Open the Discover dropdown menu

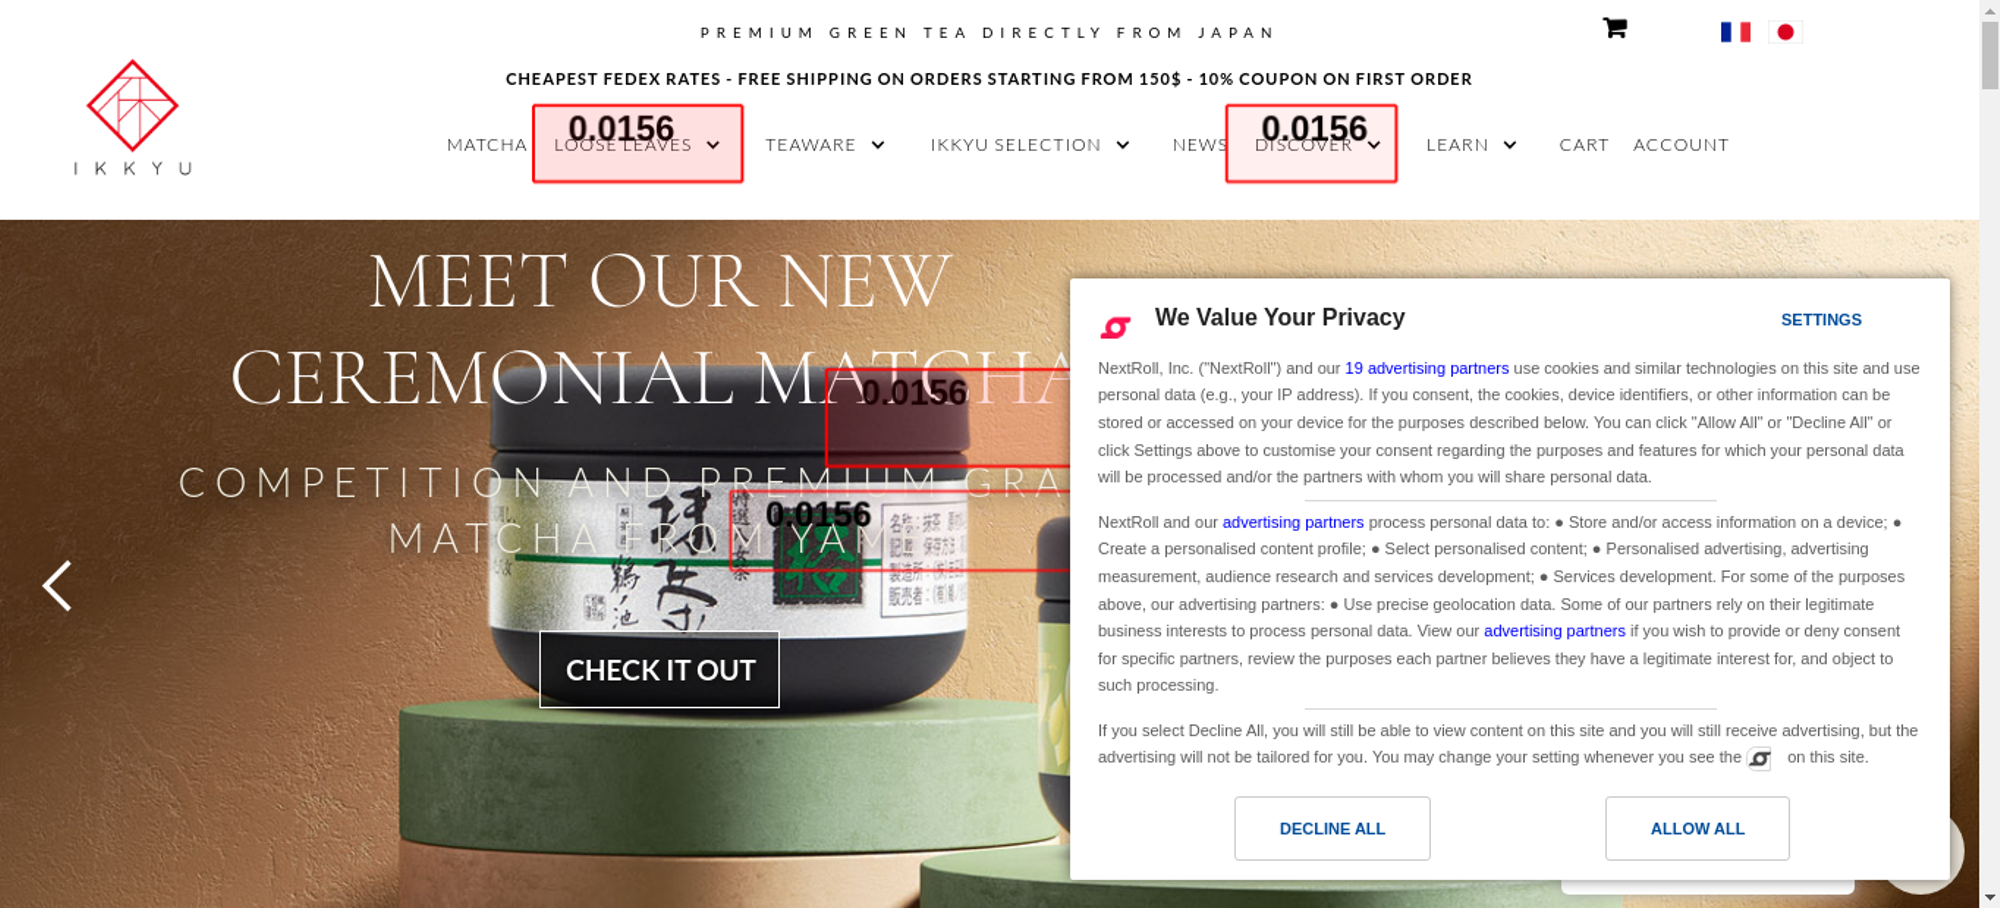pyautogui.click(x=1317, y=145)
